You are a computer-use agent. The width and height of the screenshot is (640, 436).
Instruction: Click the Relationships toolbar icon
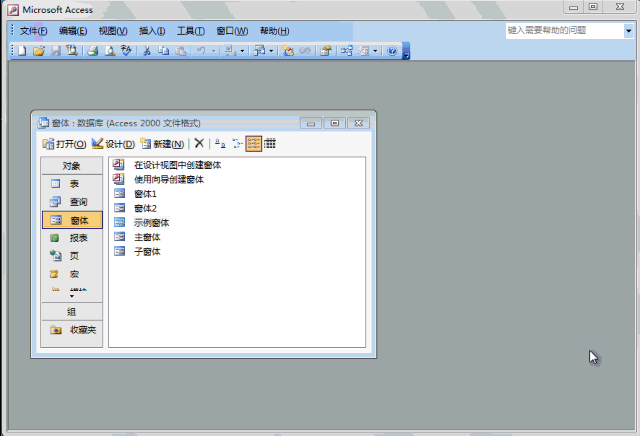[x=347, y=51]
